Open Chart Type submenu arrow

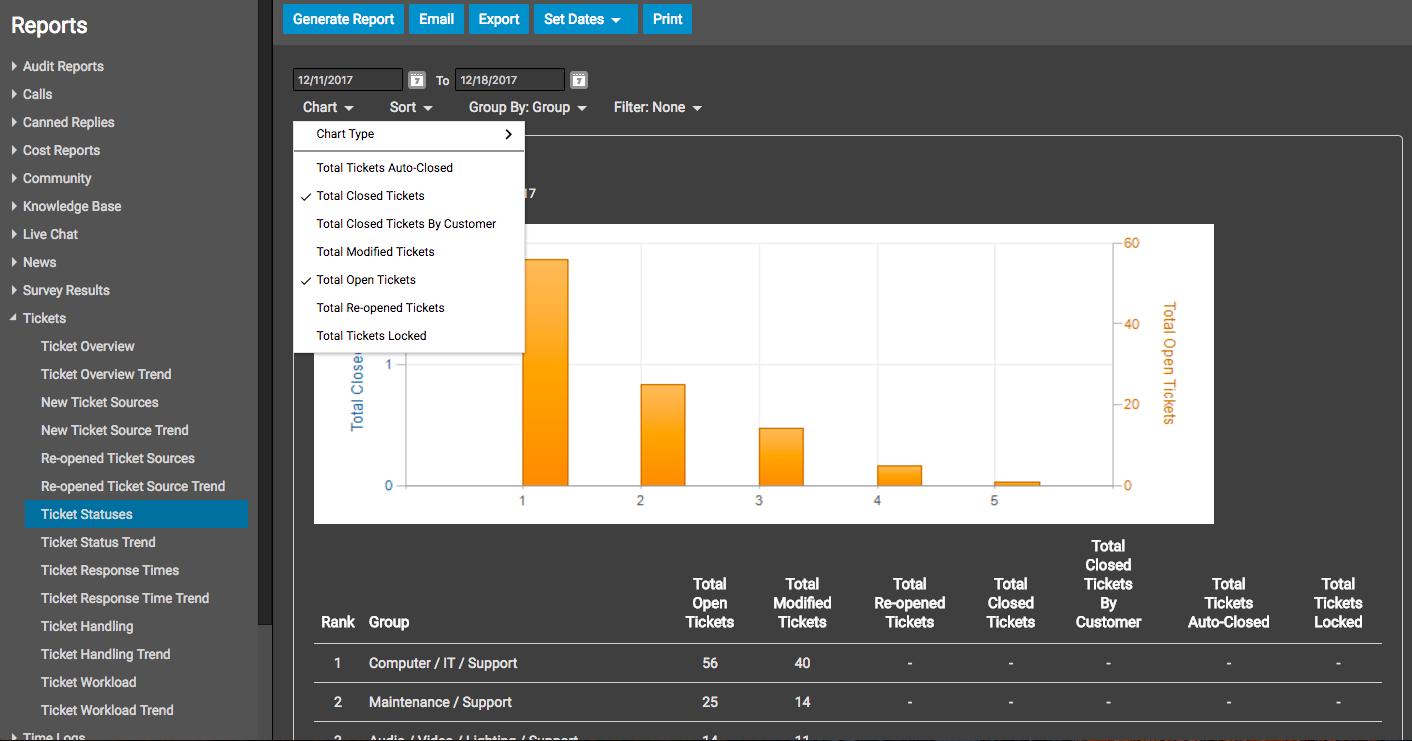(x=508, y=134)
